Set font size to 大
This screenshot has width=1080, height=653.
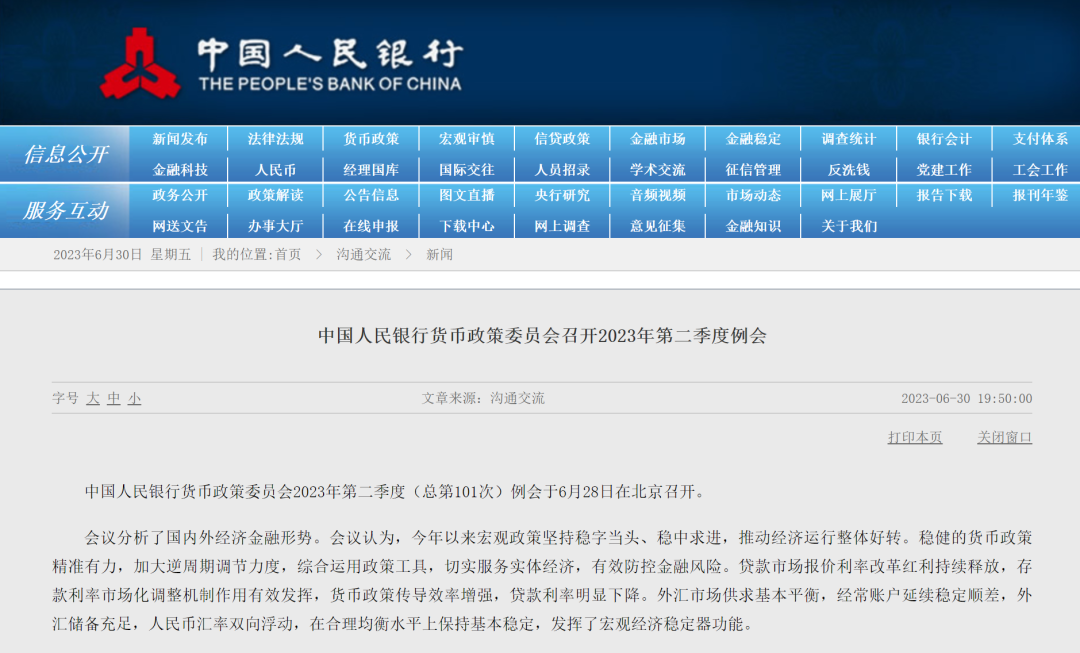(93, 398)
